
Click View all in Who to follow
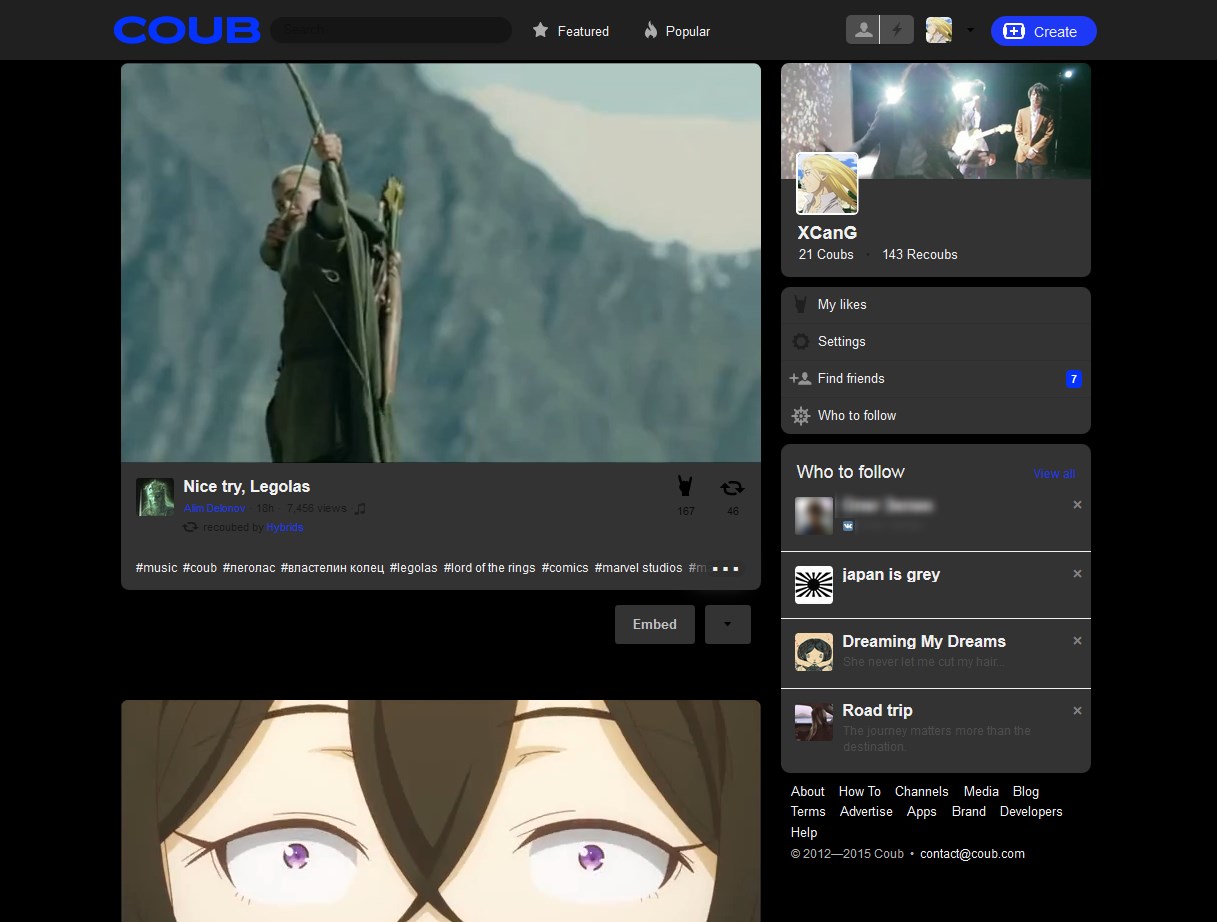(1054, 473)
